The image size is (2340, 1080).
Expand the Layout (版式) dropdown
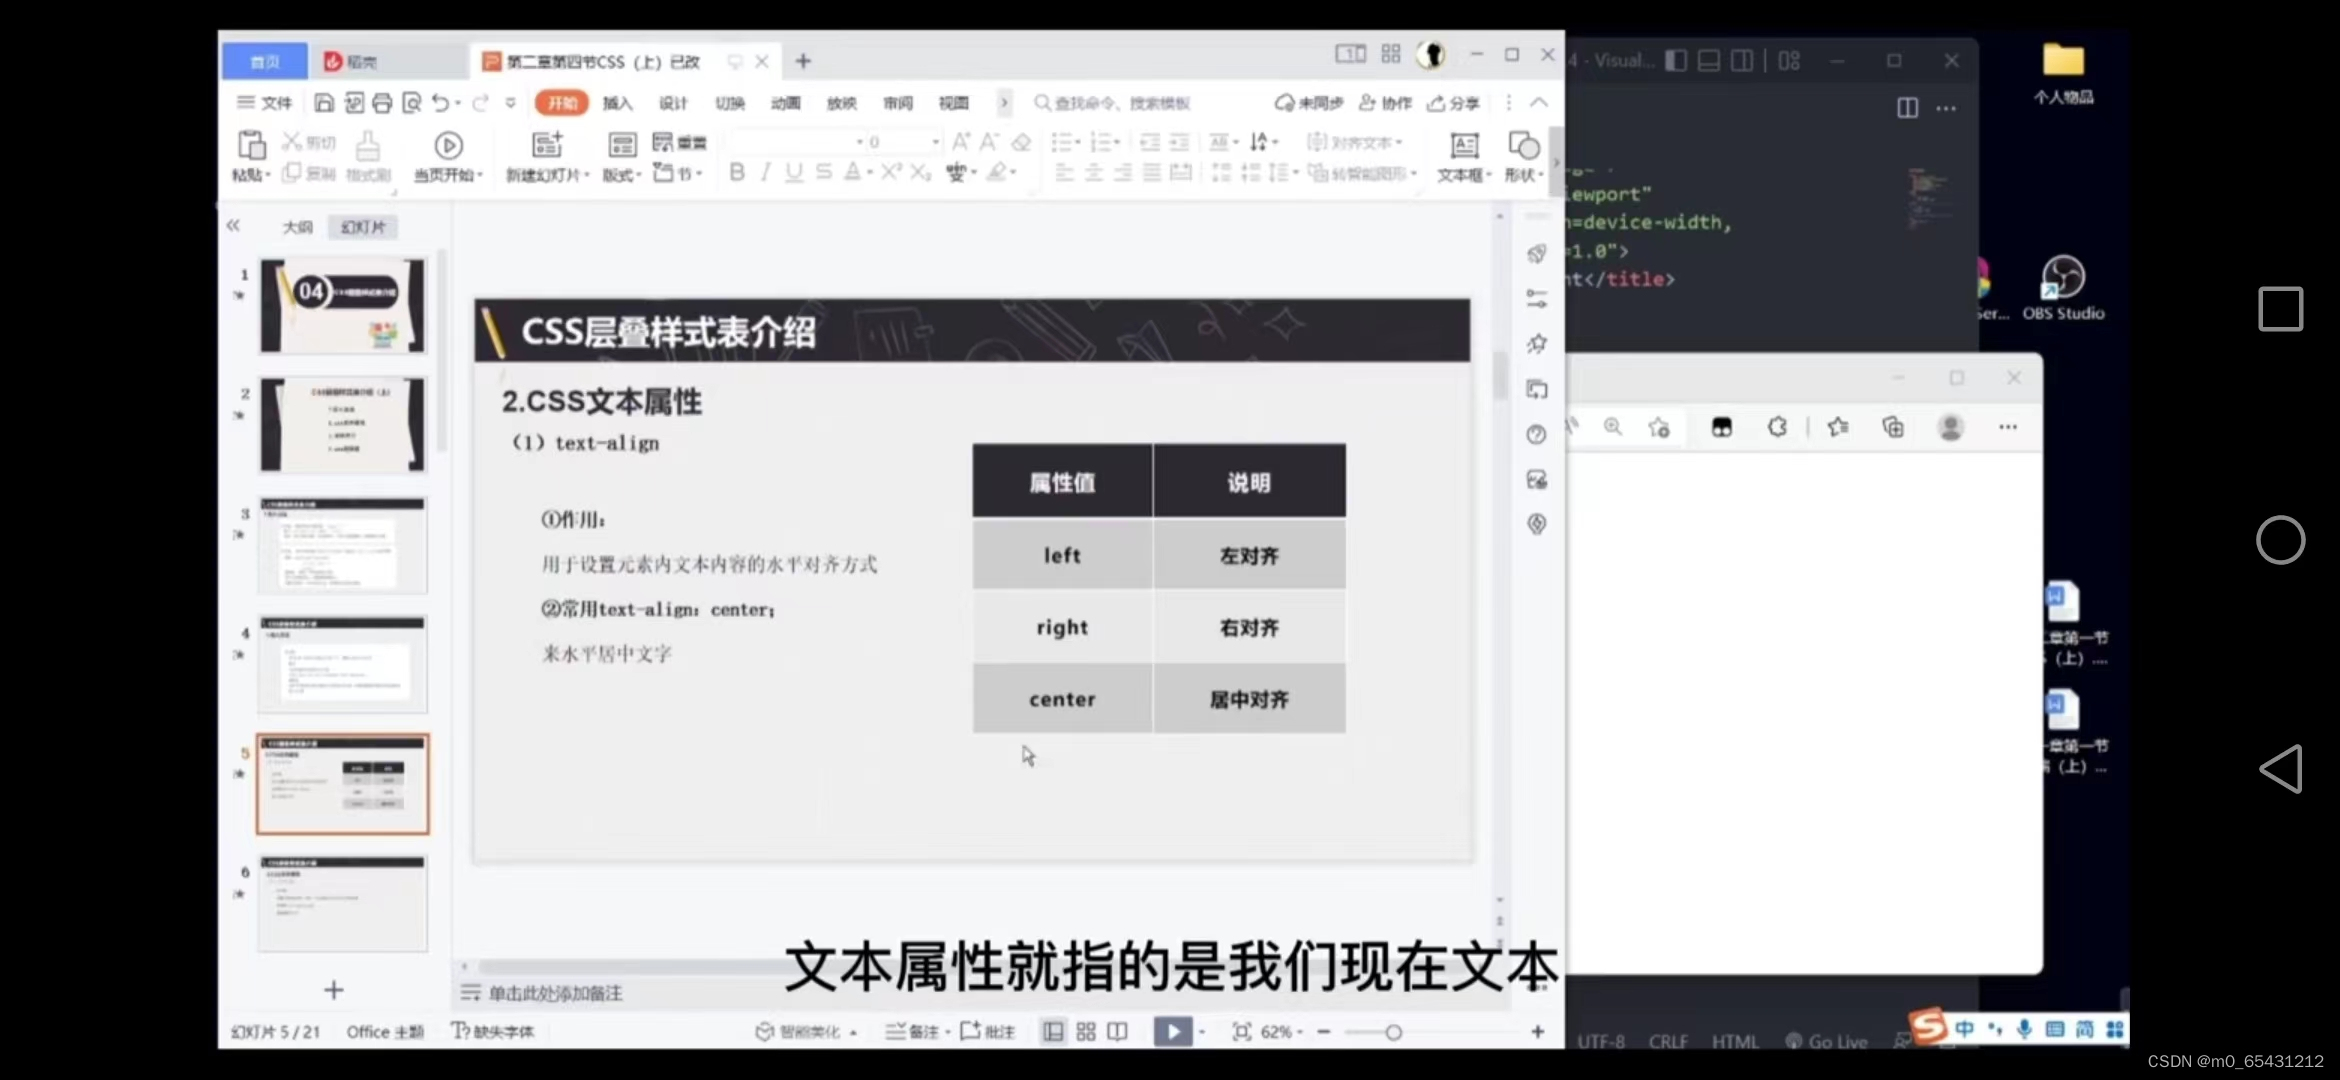point(622,174)
